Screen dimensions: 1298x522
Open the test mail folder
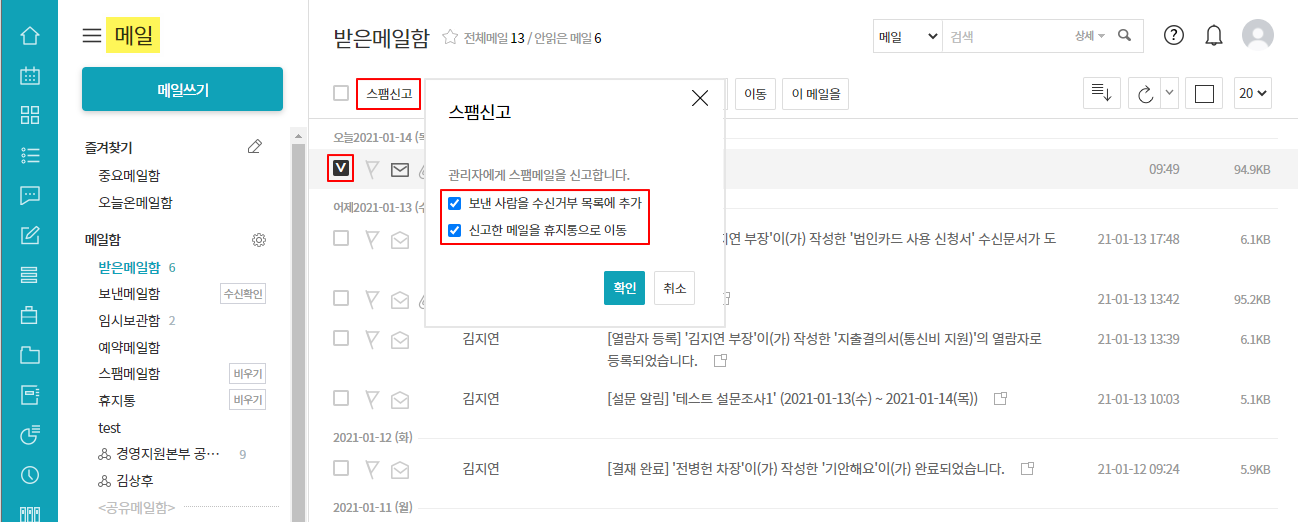(109, 427)
